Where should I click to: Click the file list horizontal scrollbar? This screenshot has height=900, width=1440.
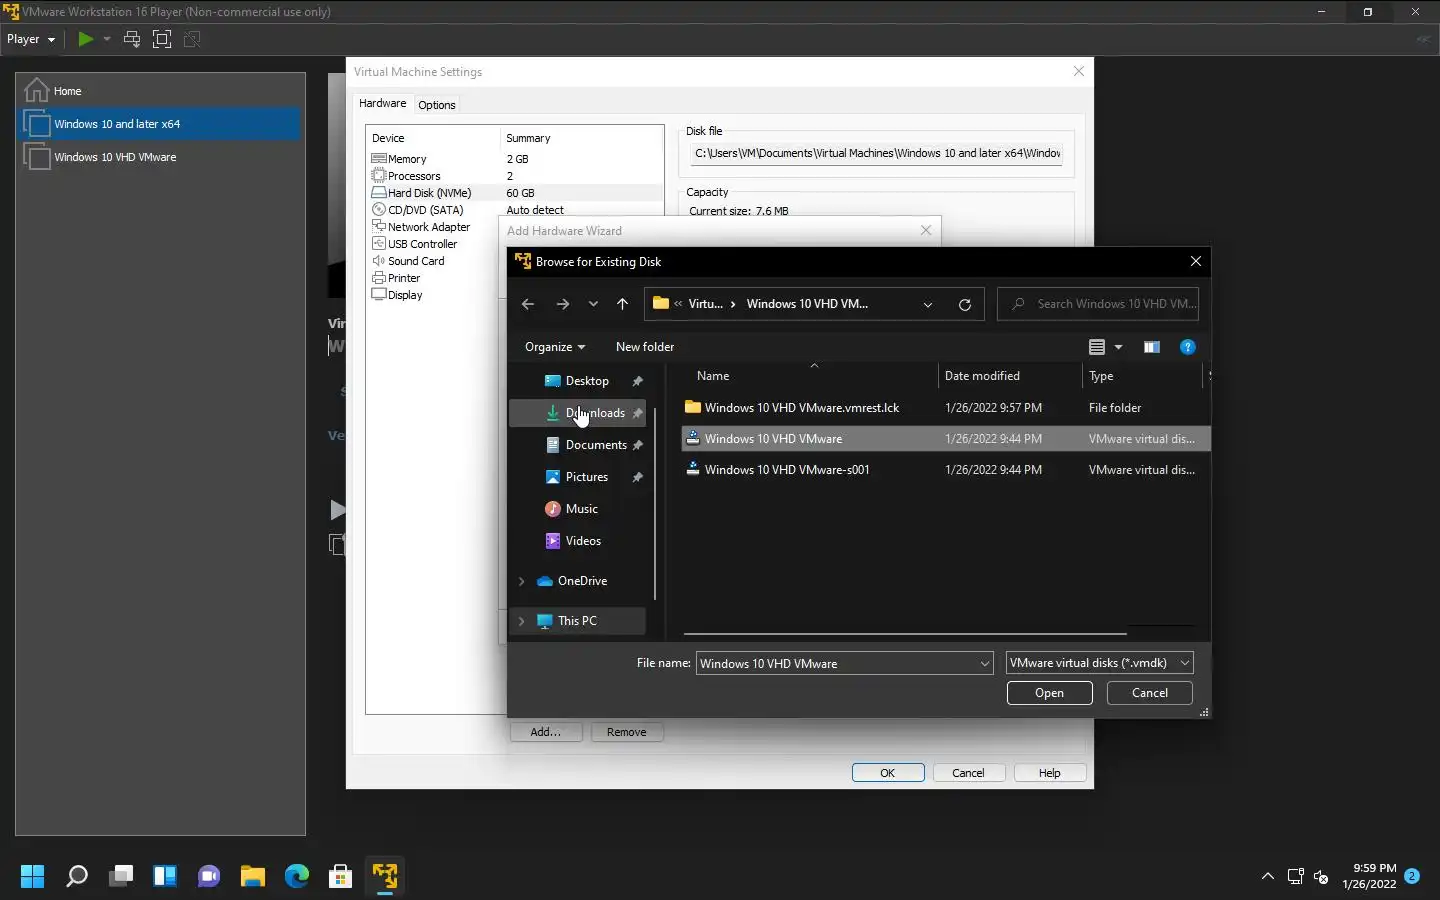coord(905,633)
